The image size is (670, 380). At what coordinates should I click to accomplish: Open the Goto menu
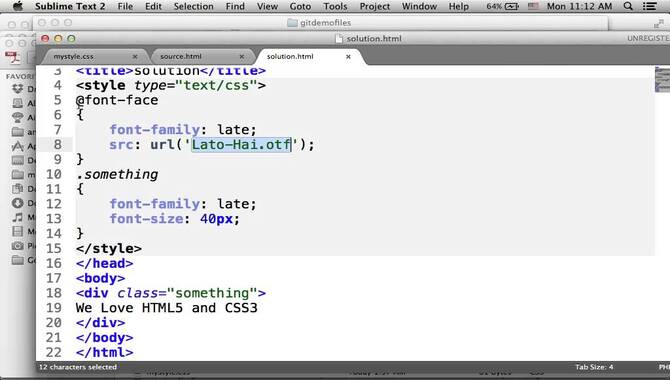pyautogui.click(x=300, y=6)
